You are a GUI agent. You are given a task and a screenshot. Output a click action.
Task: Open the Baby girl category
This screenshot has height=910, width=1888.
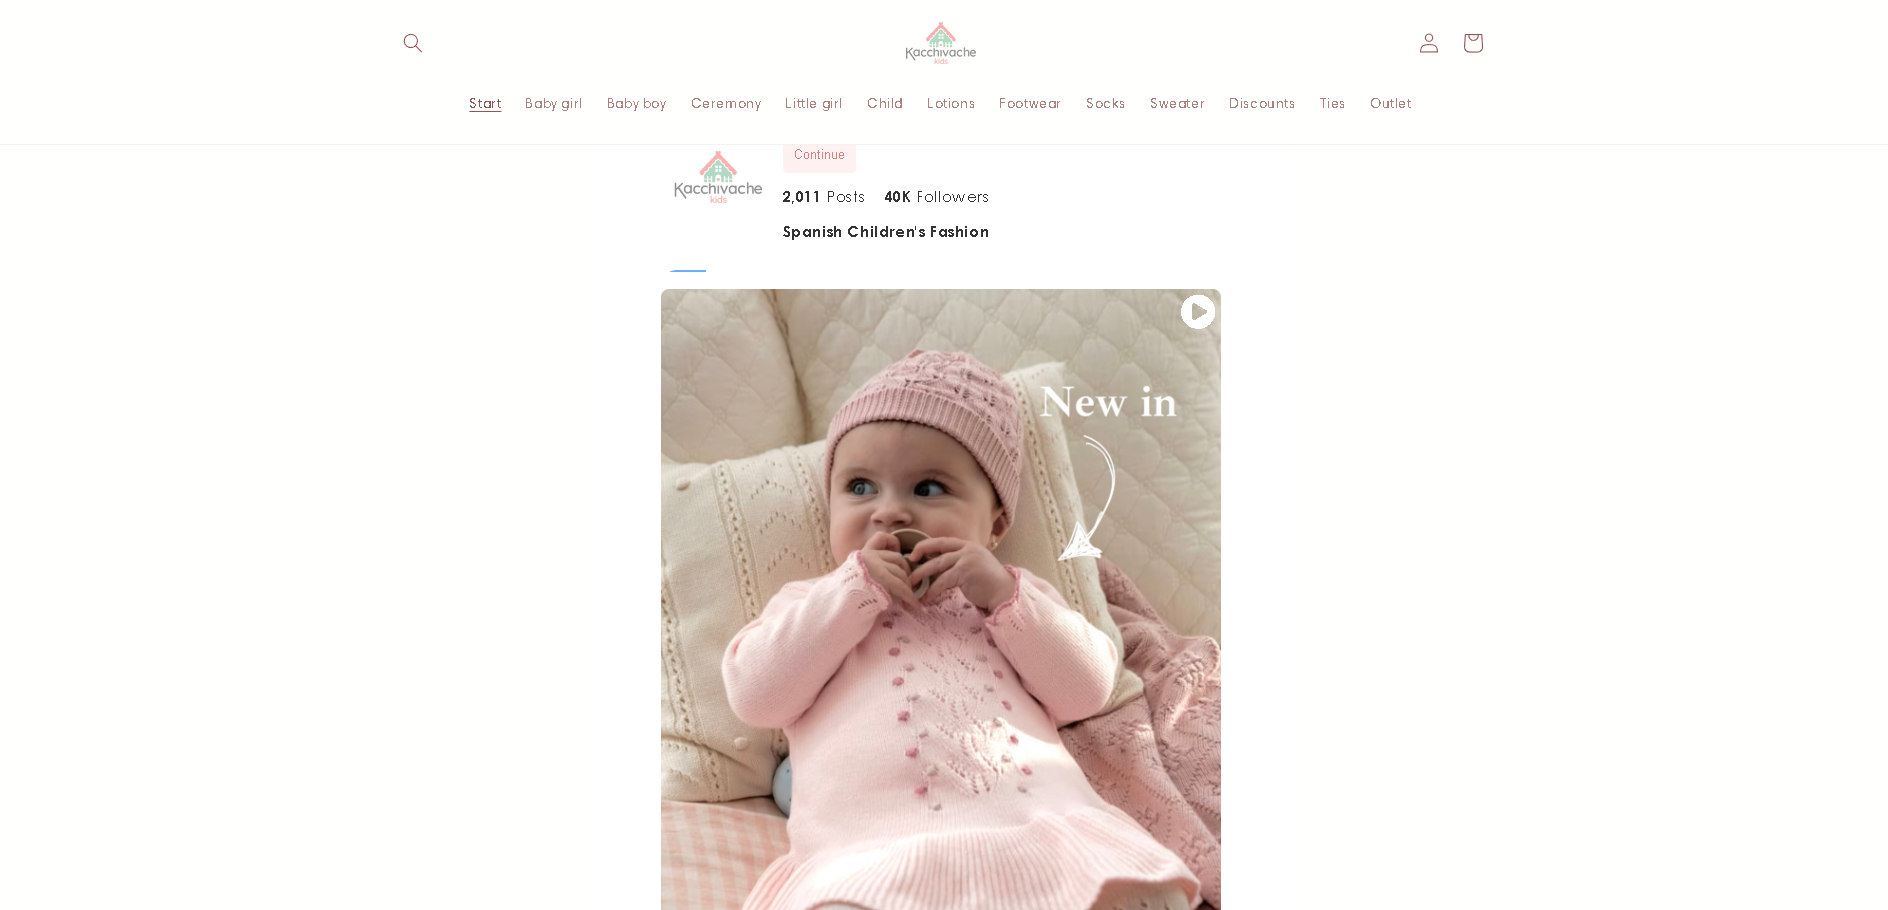click(x=554, y=104)
